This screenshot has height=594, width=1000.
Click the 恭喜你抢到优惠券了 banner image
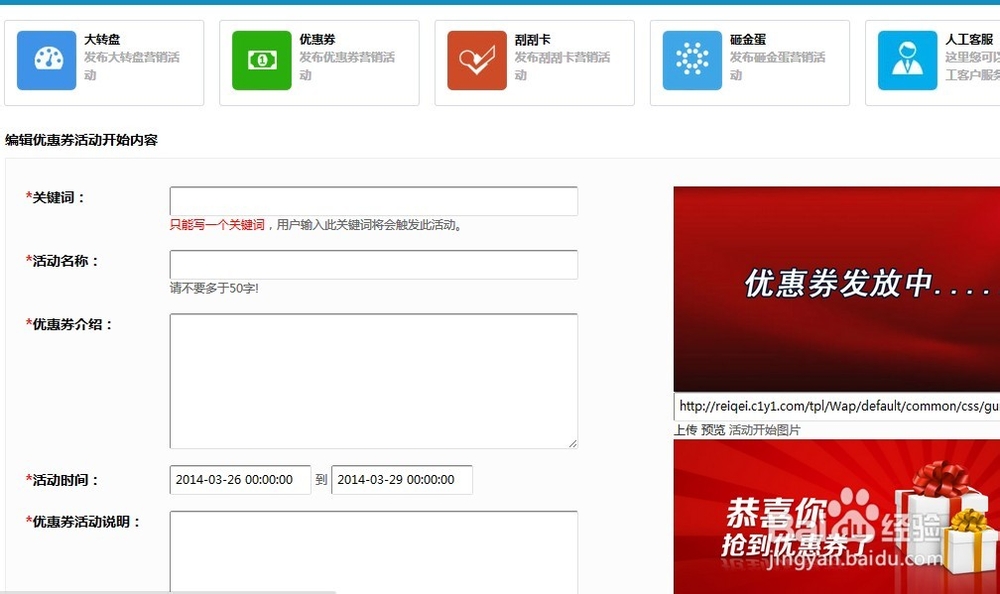837,517
